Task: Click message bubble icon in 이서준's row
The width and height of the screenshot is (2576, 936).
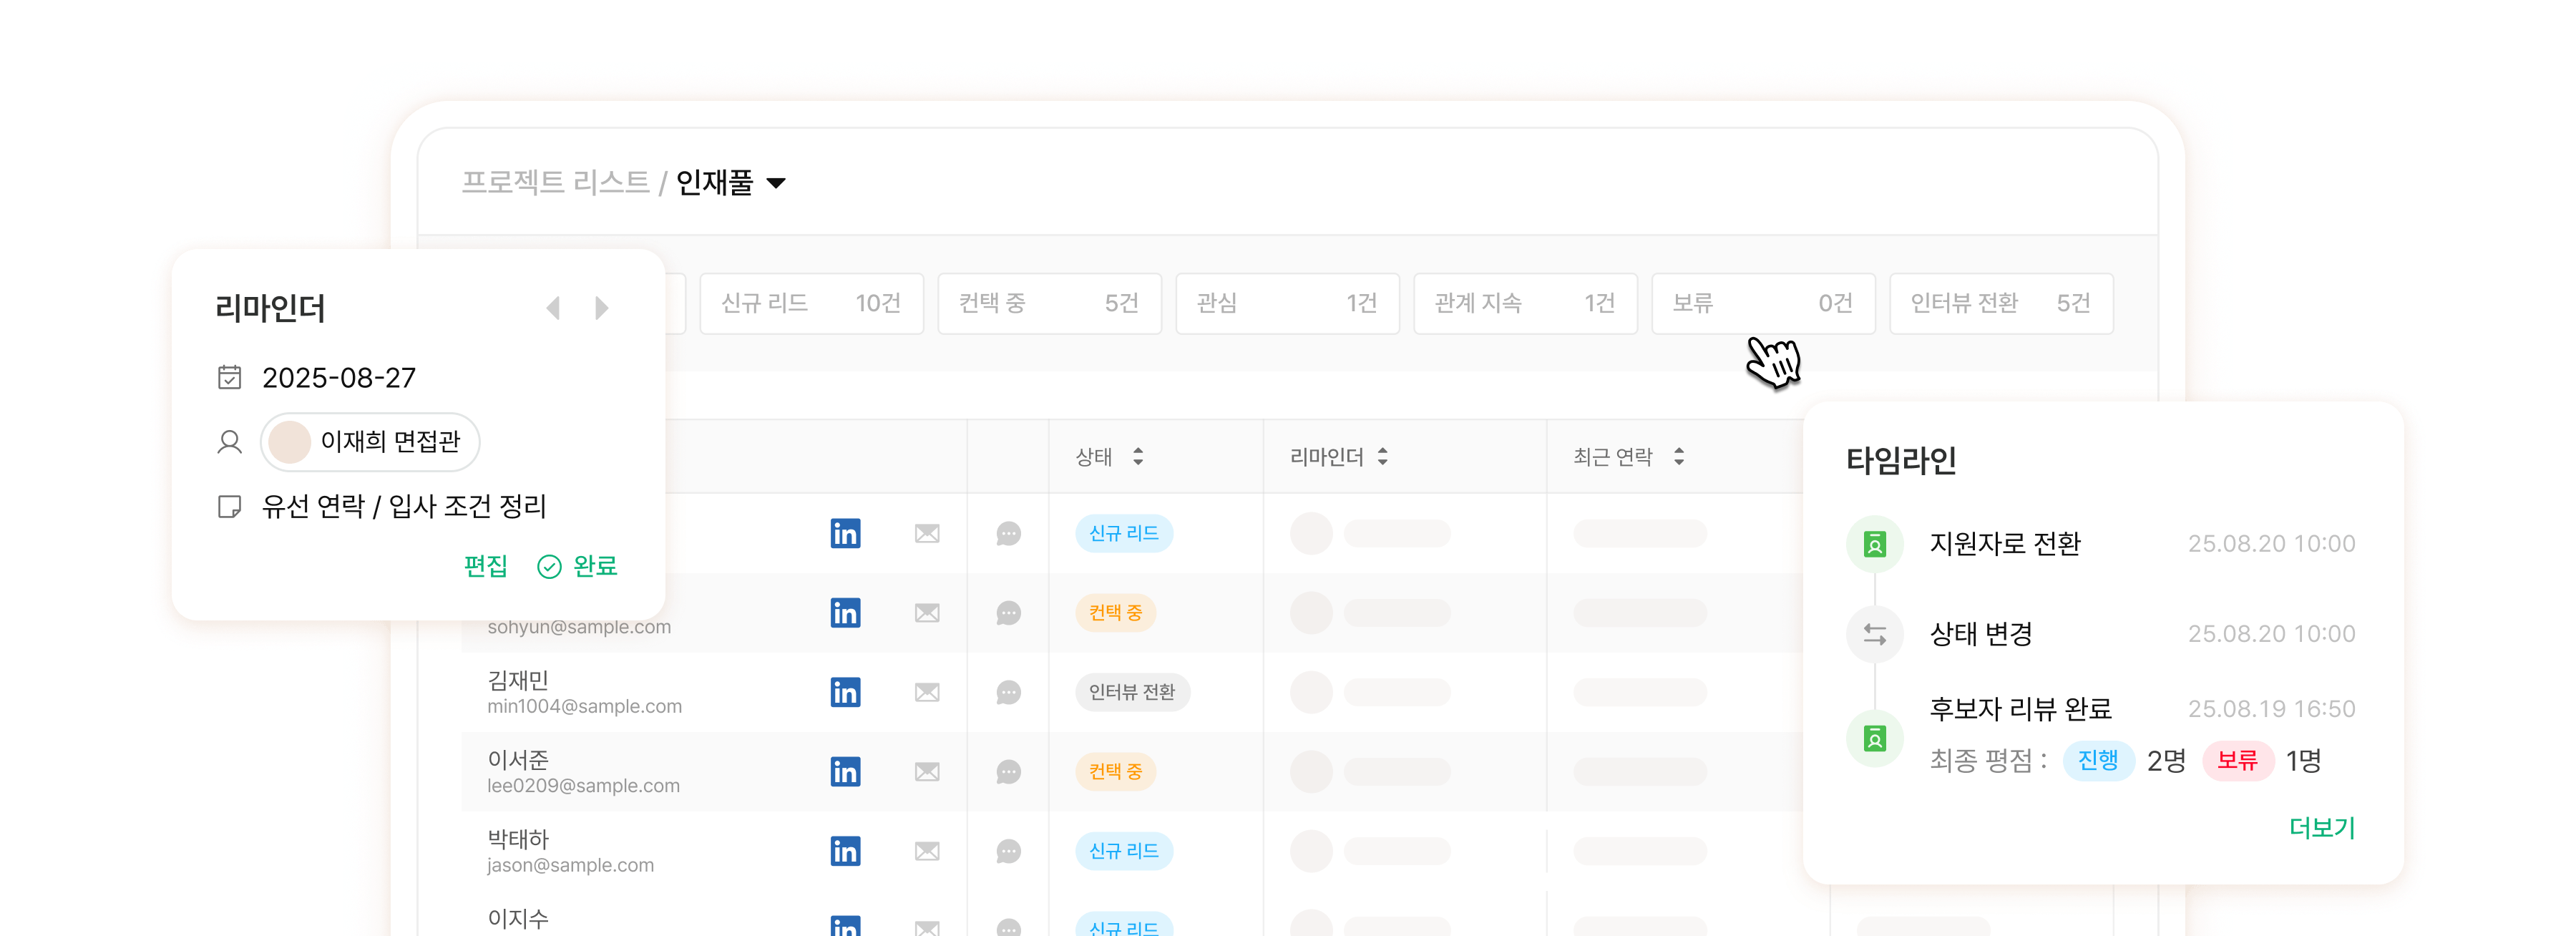Action: (1008, 772)
